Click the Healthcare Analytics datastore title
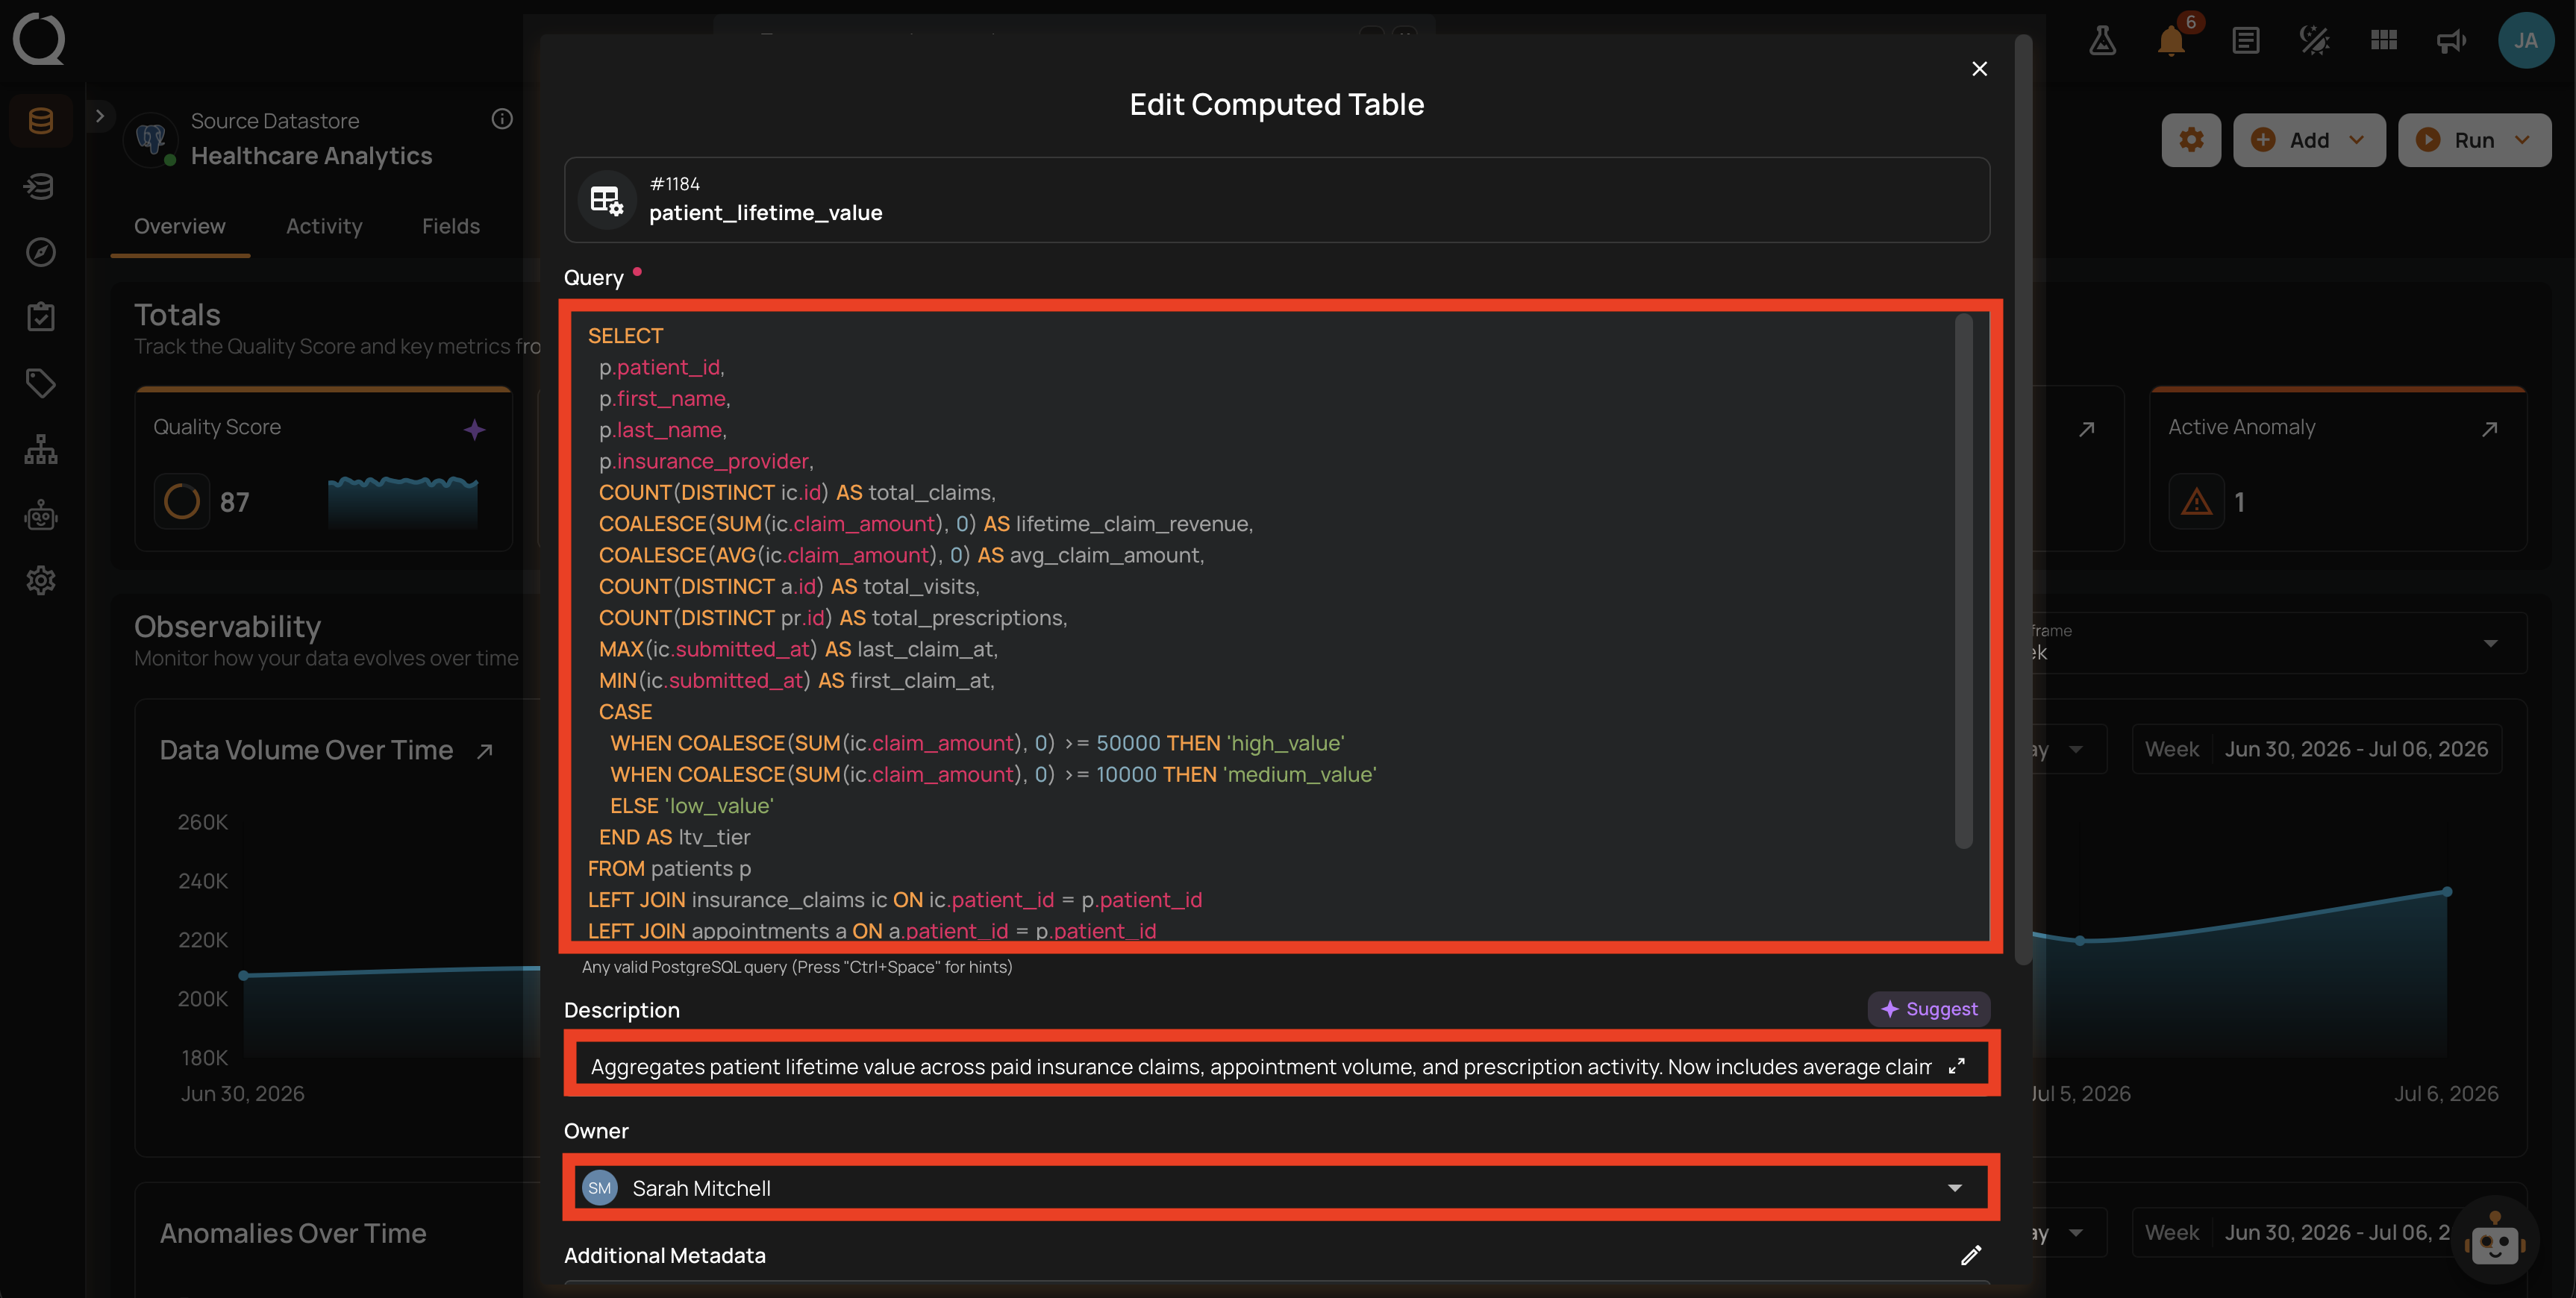2576x1298 pixels. (x=311, y=156)
